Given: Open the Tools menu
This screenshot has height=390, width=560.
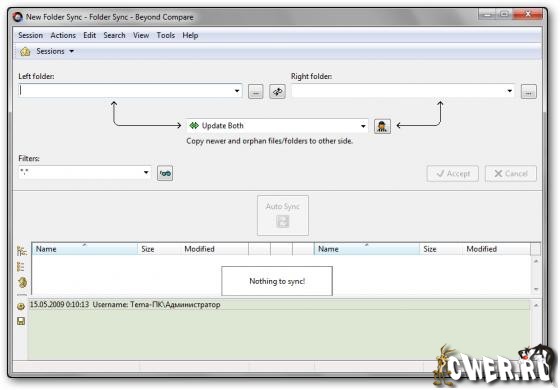Looking at the screenshot, I should (x=166, y=35).
